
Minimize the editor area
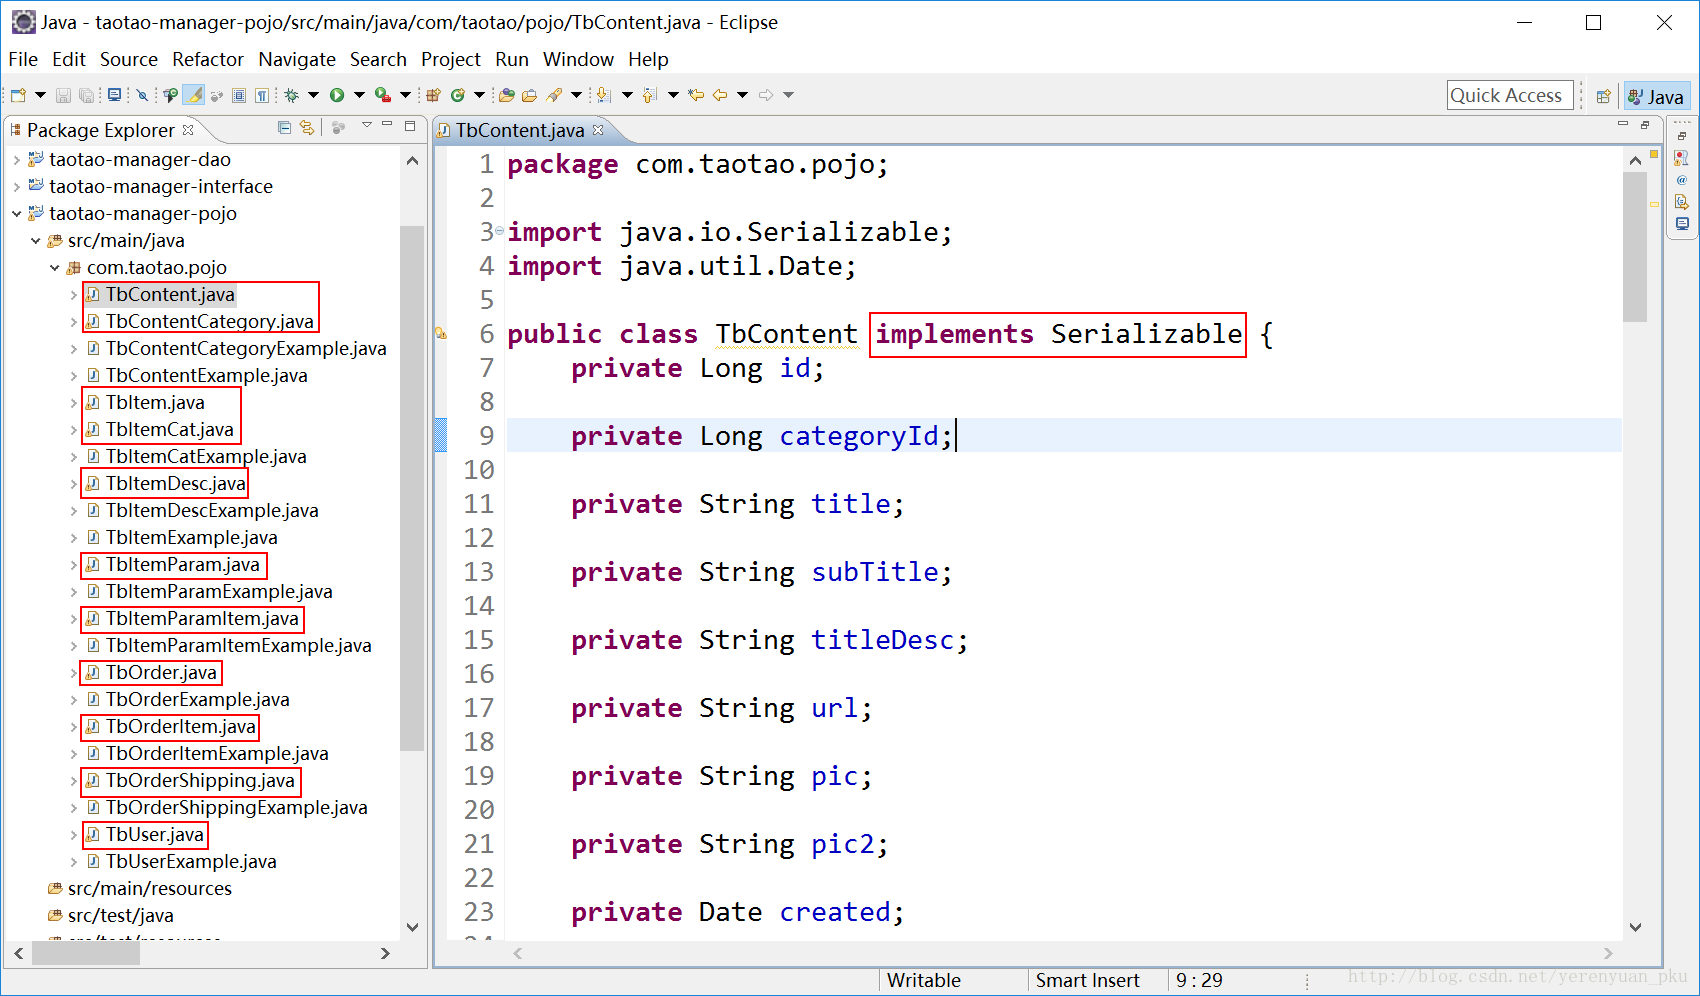coord(1623,125)
